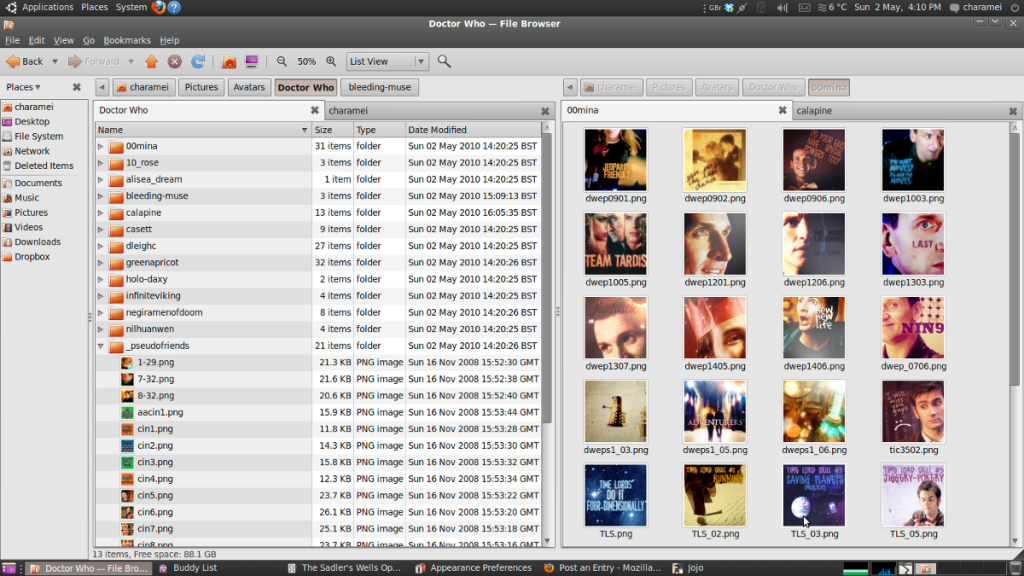The image size is (1024, 576).
Task: Open the volume control icon
Action: click(782, 7)
